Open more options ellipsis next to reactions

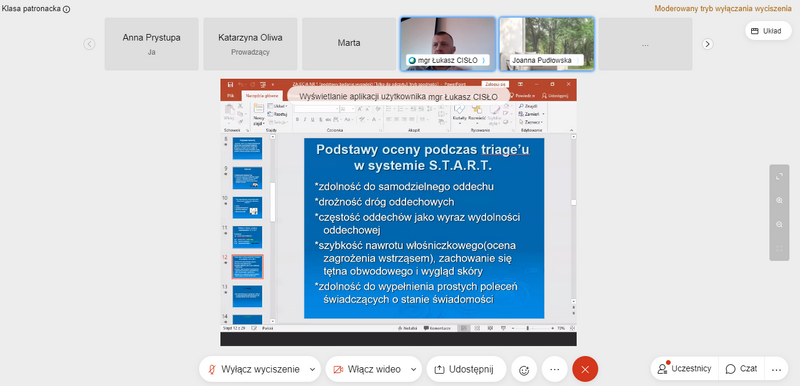coord(555,370)
